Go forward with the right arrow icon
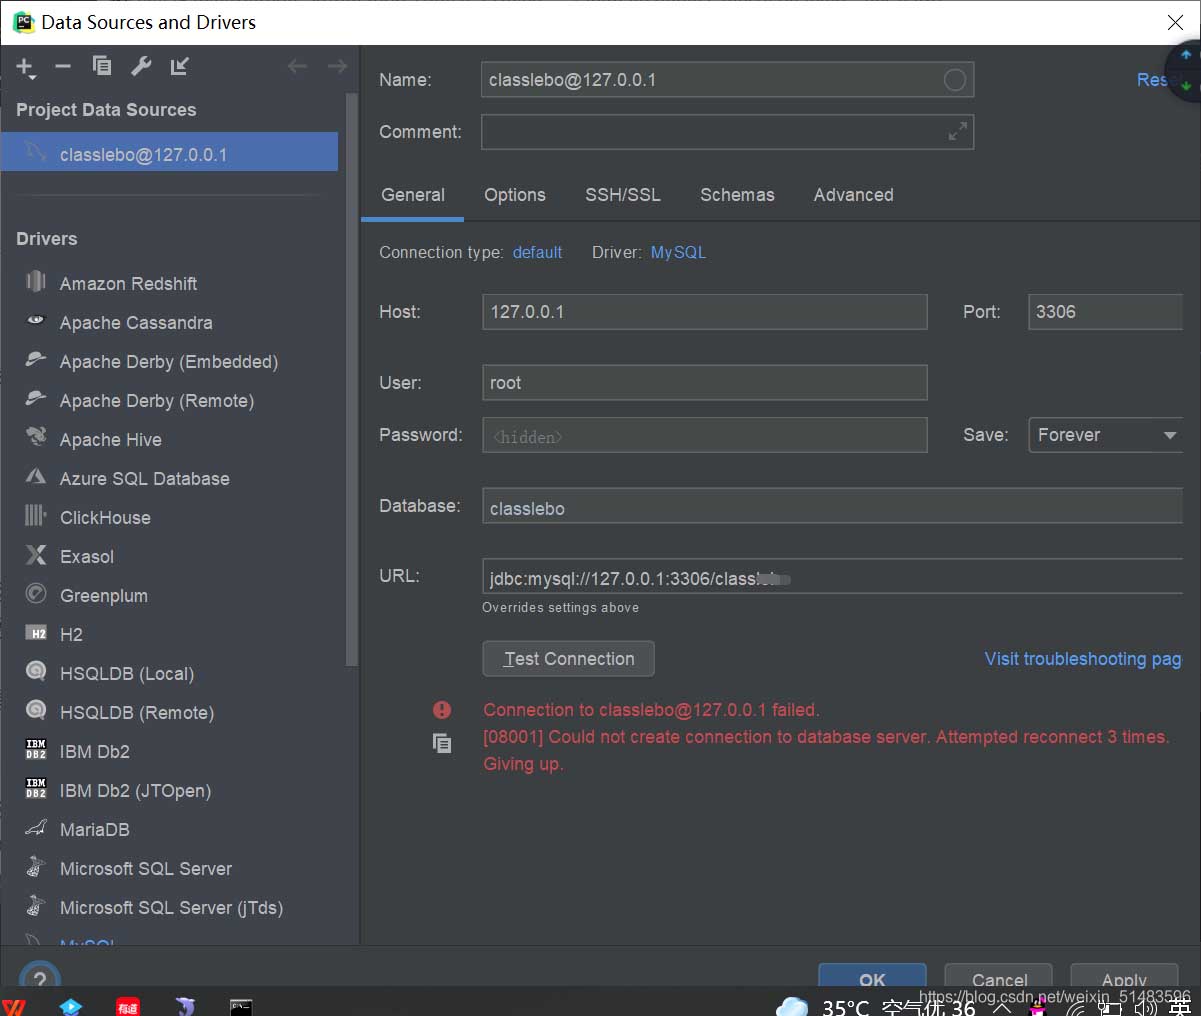The image size is (1201, 1016). (x=337, y=66)
